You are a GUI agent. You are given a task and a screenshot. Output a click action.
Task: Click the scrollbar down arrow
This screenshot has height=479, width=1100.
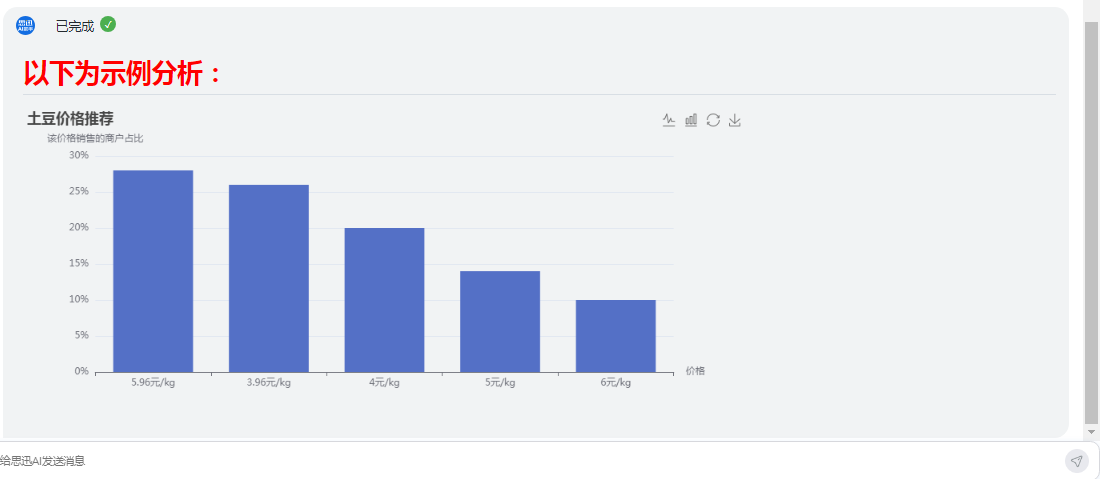click(1092, 431)
